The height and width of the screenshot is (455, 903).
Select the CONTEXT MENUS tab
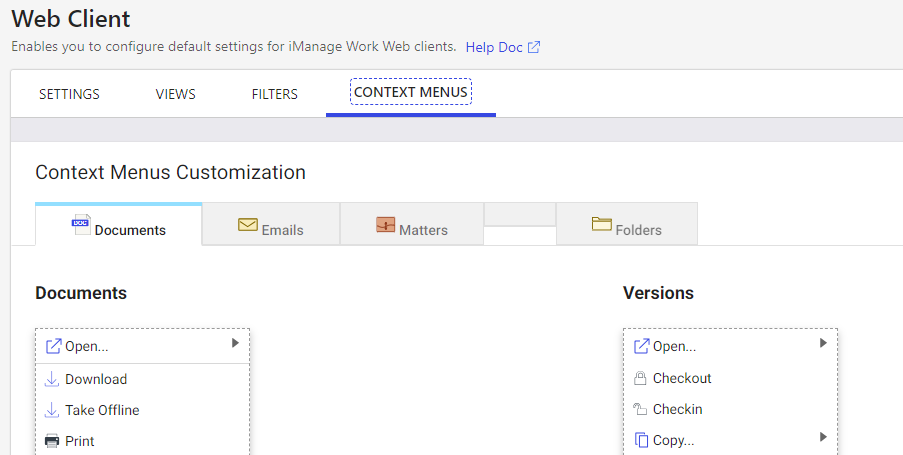[411, 92]
